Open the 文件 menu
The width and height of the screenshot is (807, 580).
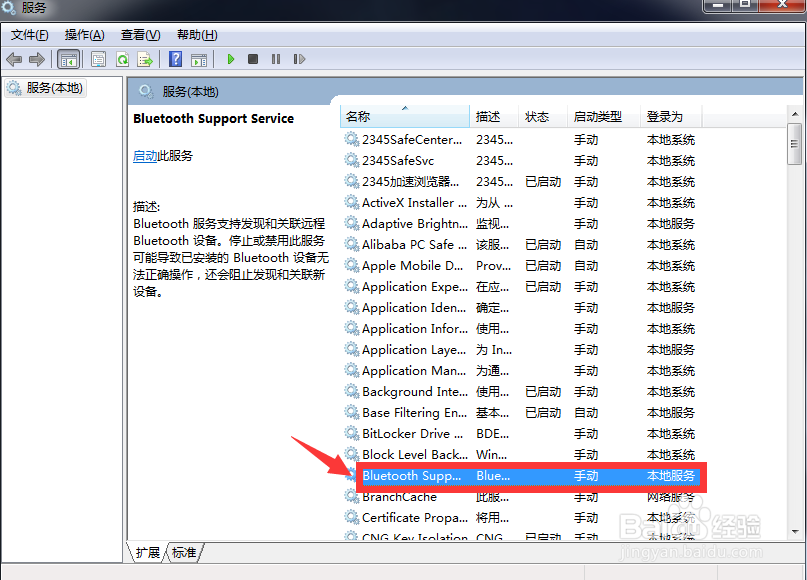tap(29, 34)
